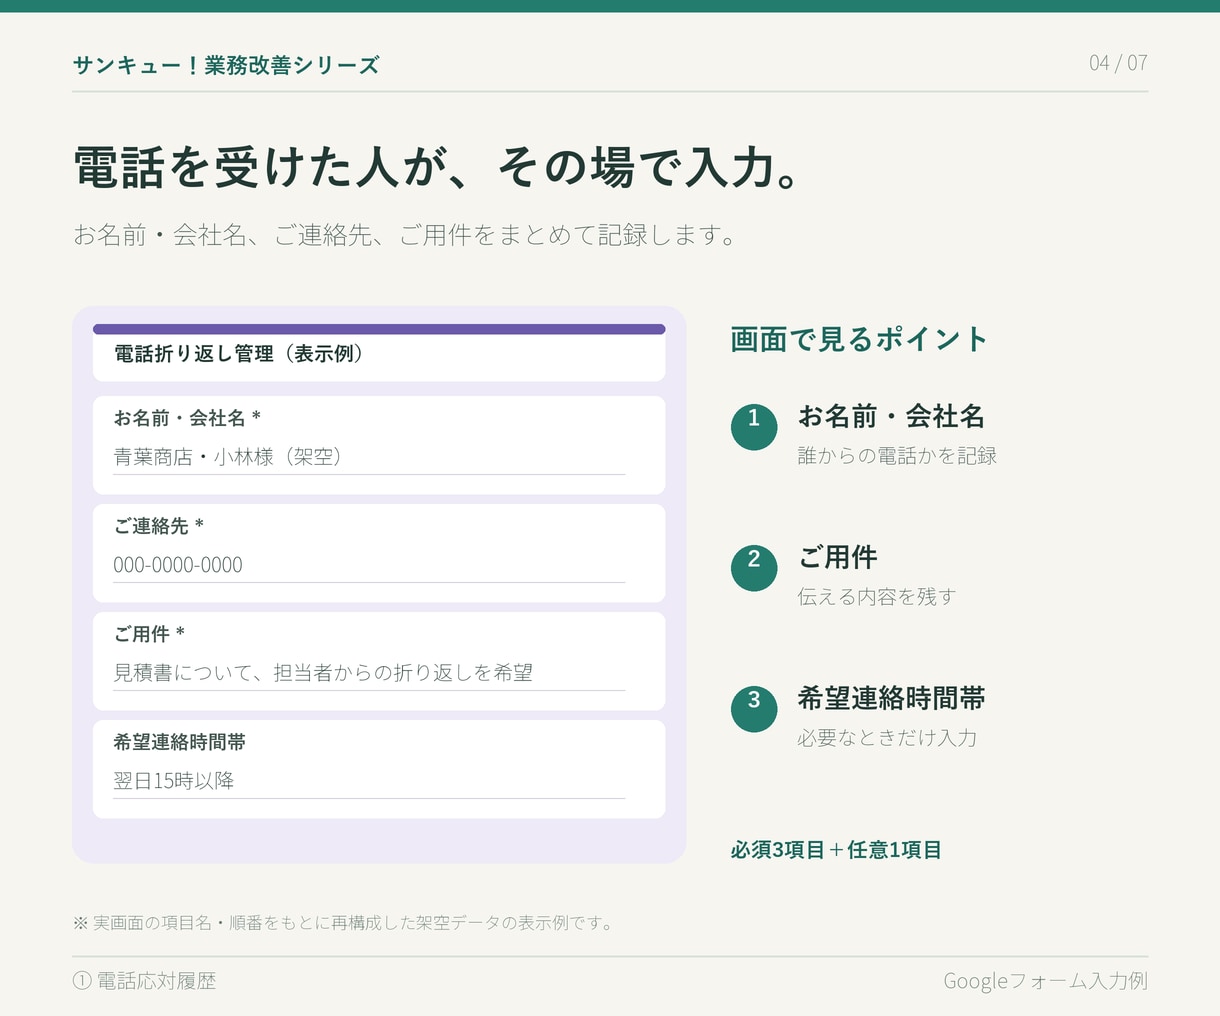The image size is (1220, 1016).
Task: Click the ご連絡先 * form label
Action: pos(158,526)
